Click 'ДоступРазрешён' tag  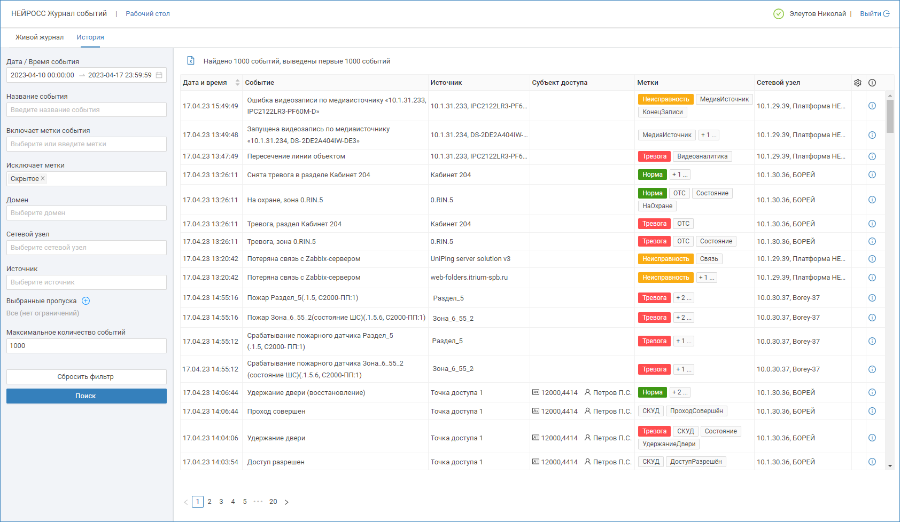pyautogui.click(x=696, y=462)
